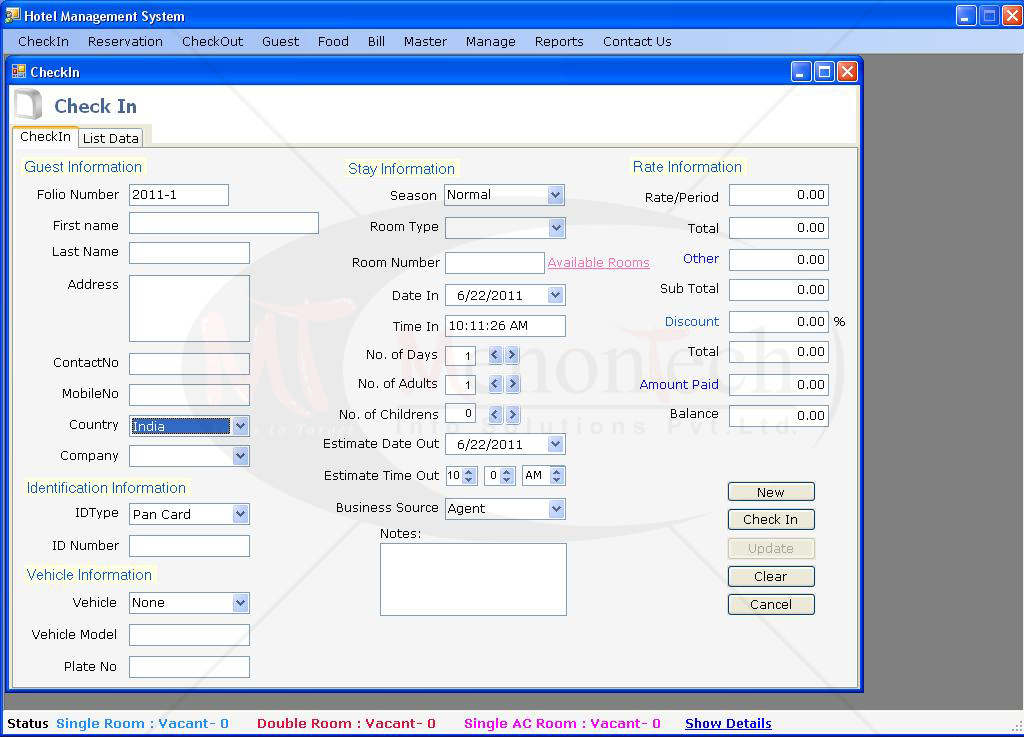Image resolution: width=1024 pixels, height=737 pixels.
Task: Click the Estimate Time Out AM/PM spinner
Action: pos(557,476)
